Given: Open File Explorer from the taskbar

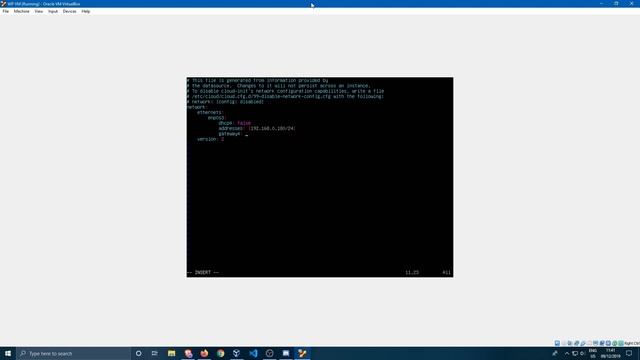Looking at the screenshot, I should [x=171, y=353].
